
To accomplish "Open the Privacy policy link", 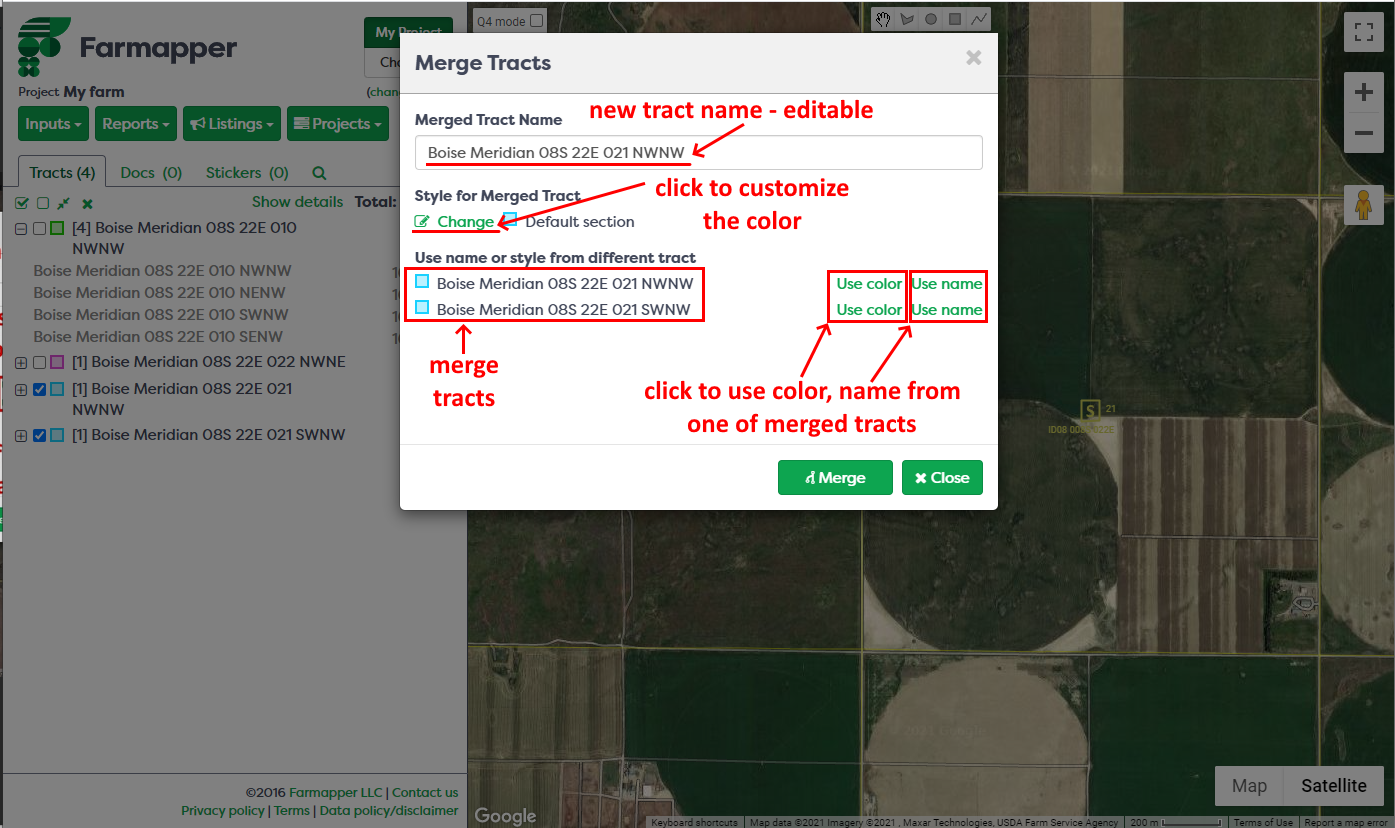I will 223,811.
